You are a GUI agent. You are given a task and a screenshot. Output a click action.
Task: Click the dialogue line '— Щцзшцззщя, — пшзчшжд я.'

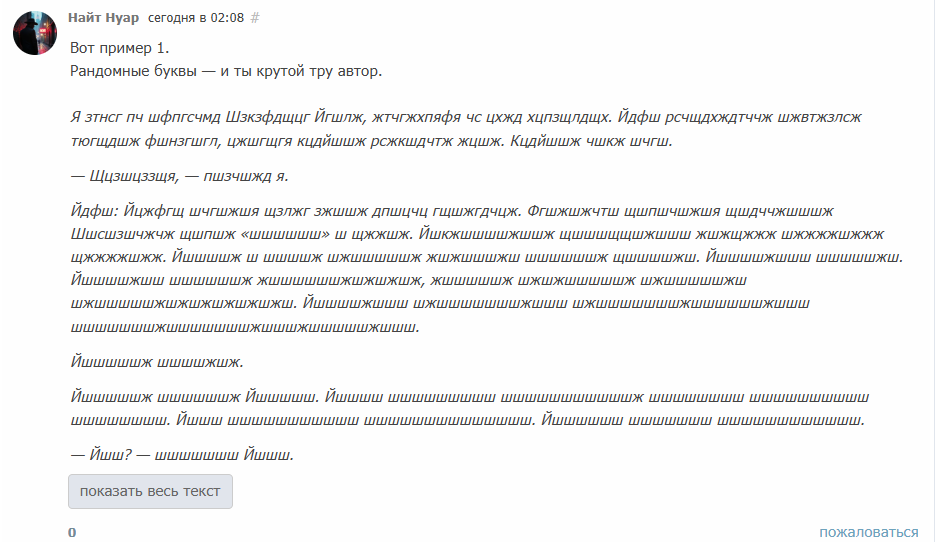179,176
